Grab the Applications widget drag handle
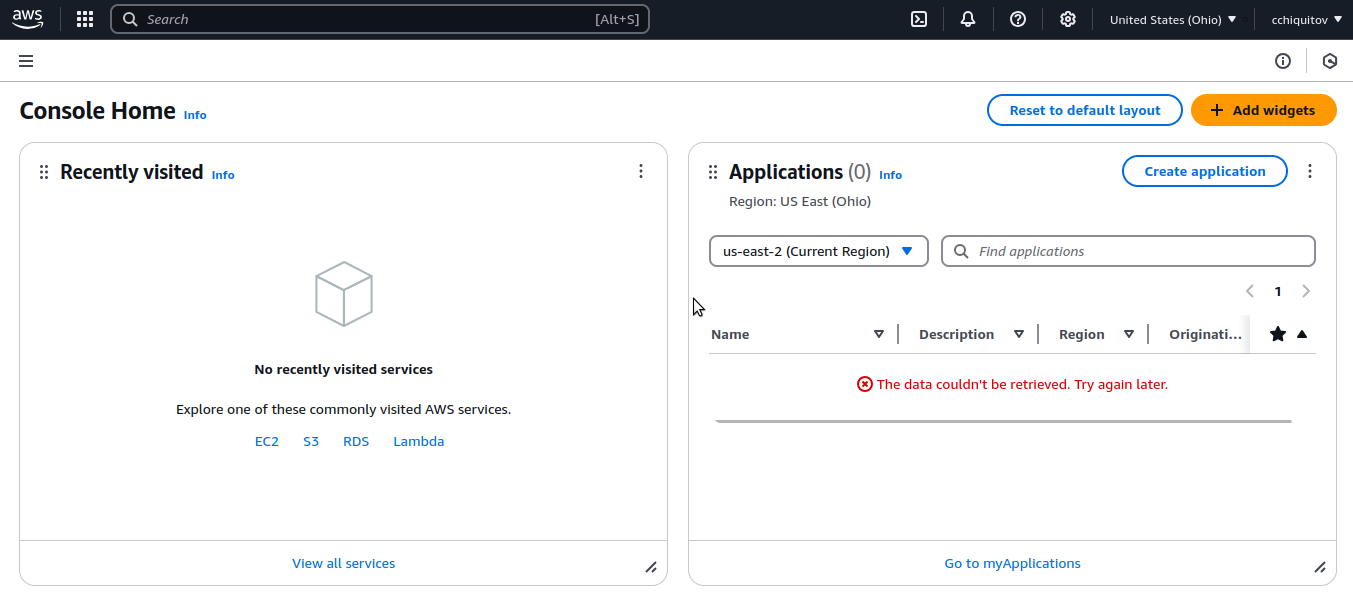The height and width of the screenshot is (595, 1353). coord(713,172)
